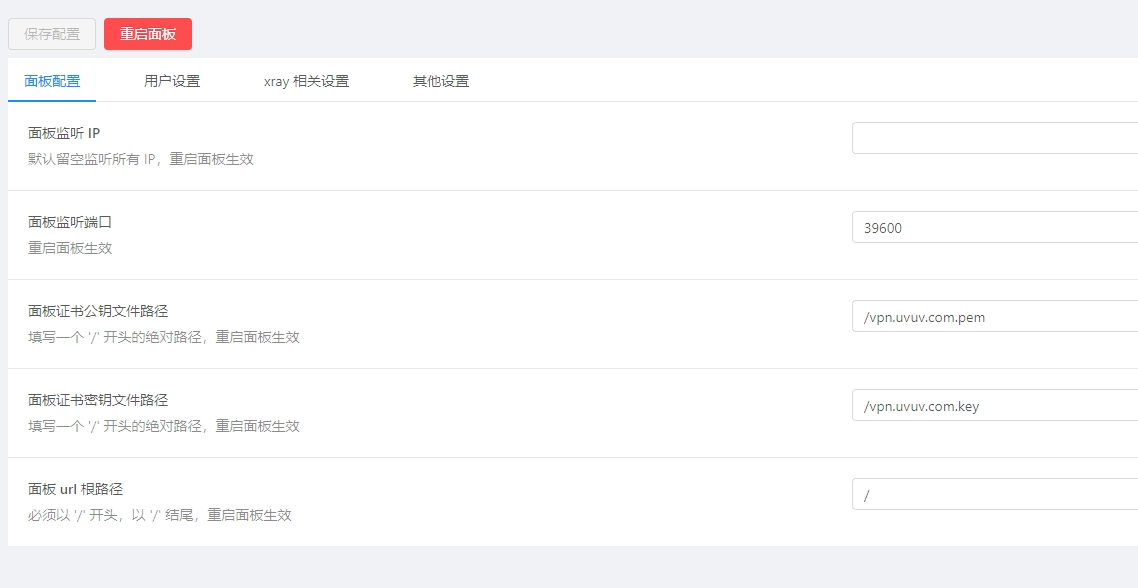Click the 默认留空监听所有 IP description text
1138x588 pixels.
click(x=140, y=159)
